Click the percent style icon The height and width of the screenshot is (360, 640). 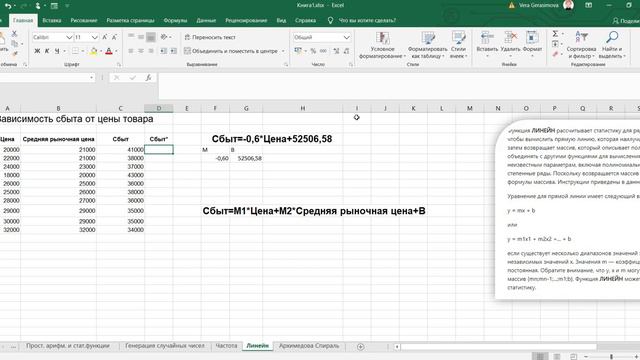point(313,51)
